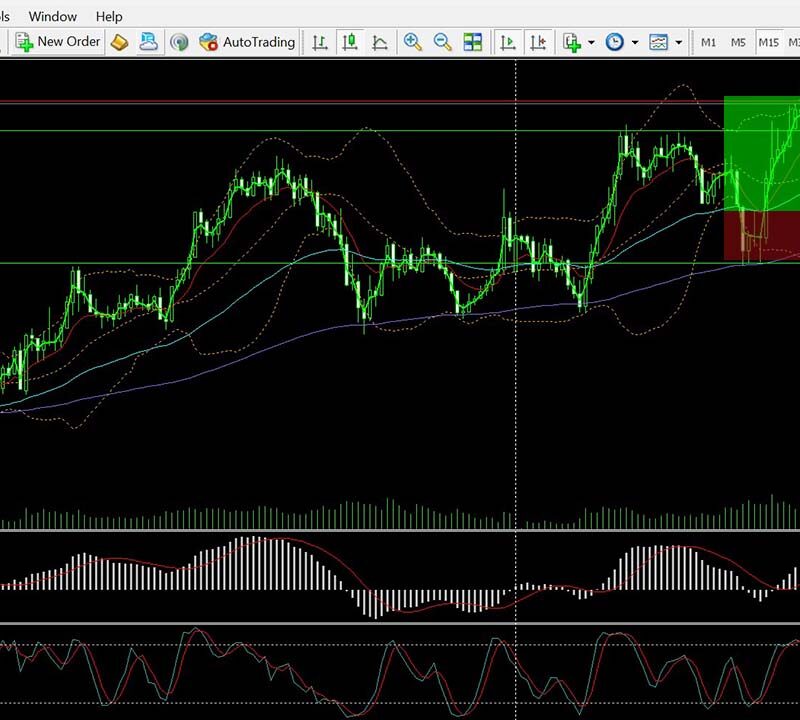This screenshot has height=720, width=800.
Task: Open the cloud/VPS computers icon
Action: [148, 42]
